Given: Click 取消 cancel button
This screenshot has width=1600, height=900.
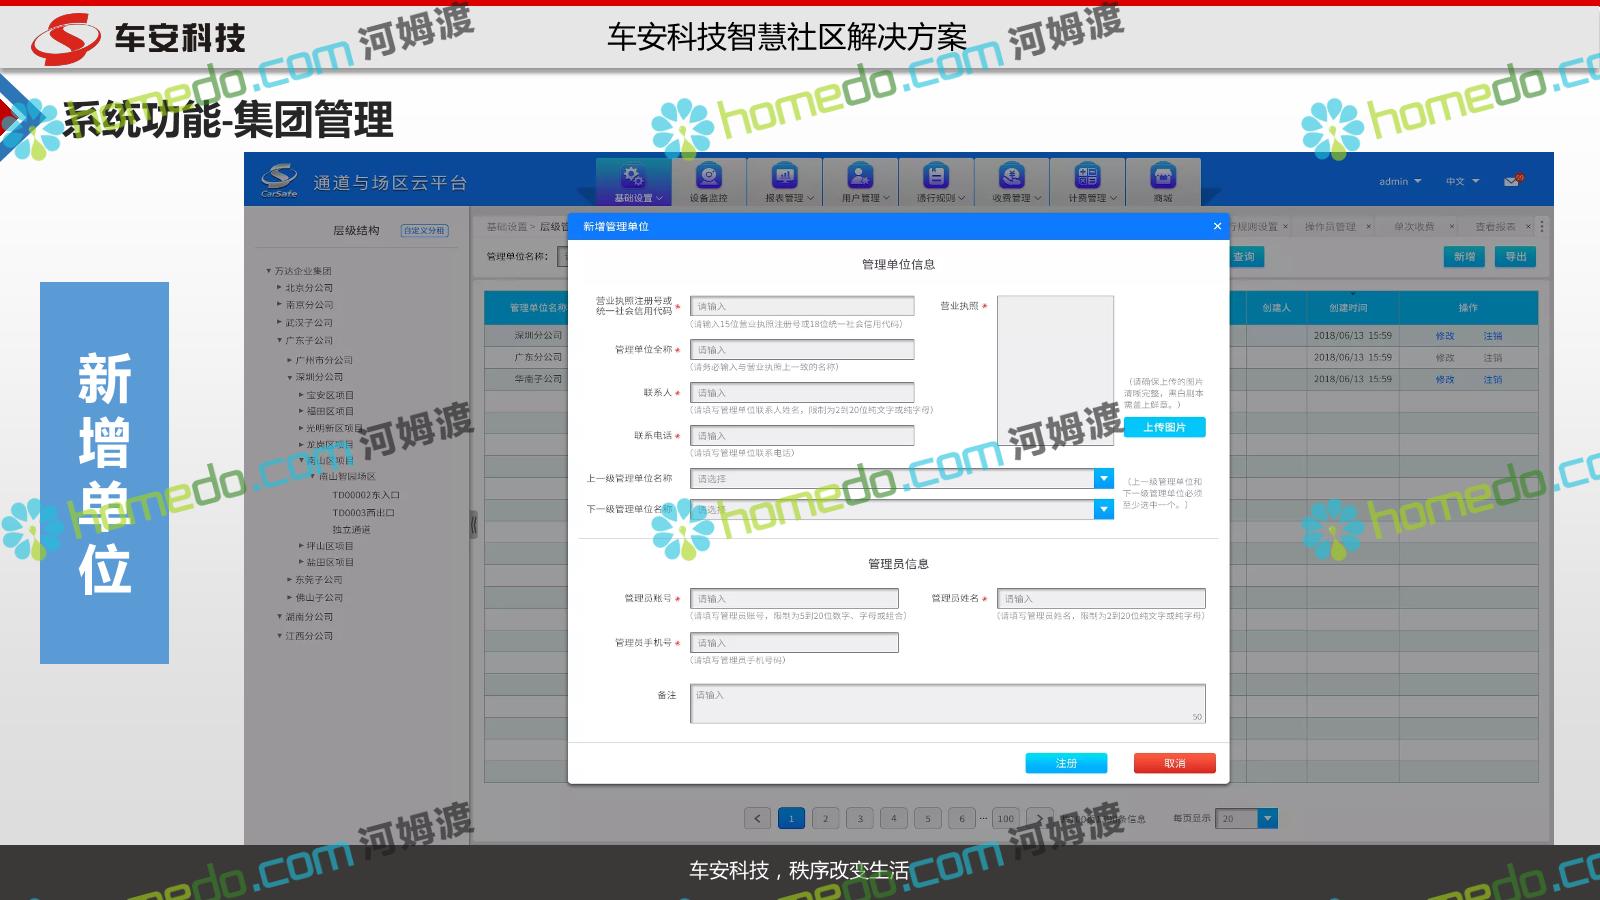Looking at the screenshot, I should (1174, 763).
